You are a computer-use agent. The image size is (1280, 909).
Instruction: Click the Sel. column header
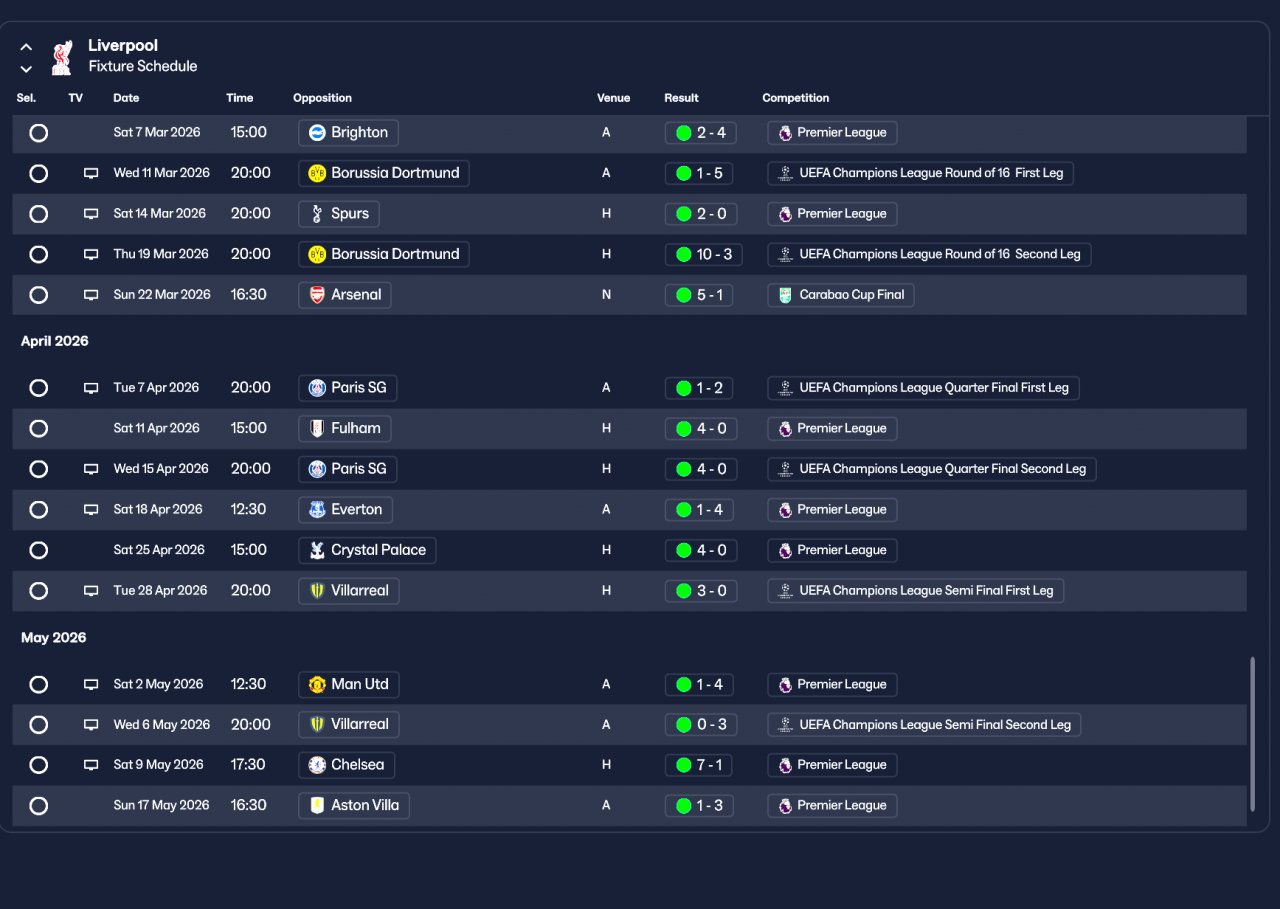[26, 98]
